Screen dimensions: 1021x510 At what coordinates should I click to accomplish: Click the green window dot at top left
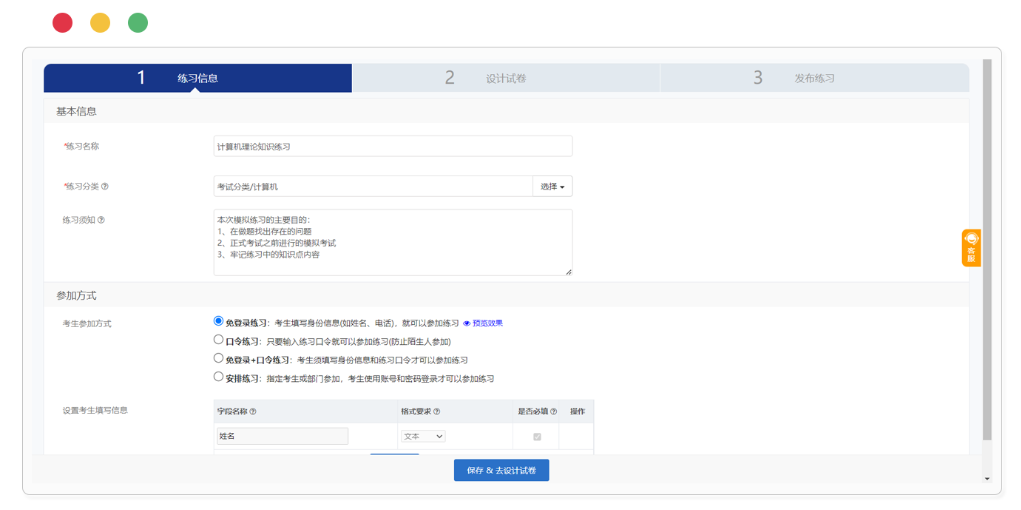click(x=138, y=23)
